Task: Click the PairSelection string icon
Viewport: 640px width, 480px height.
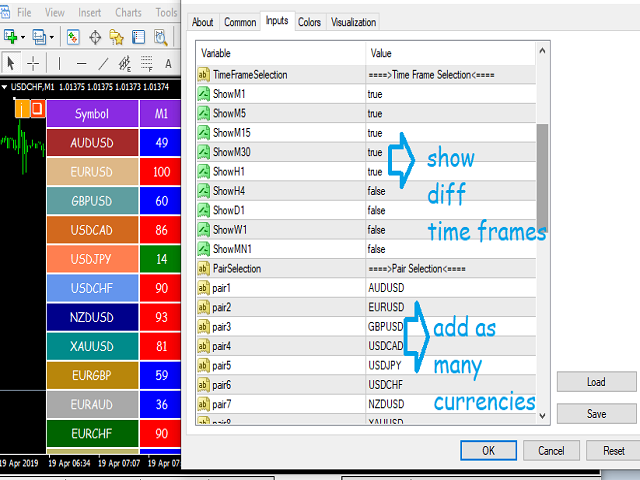Action: [203, 269]
